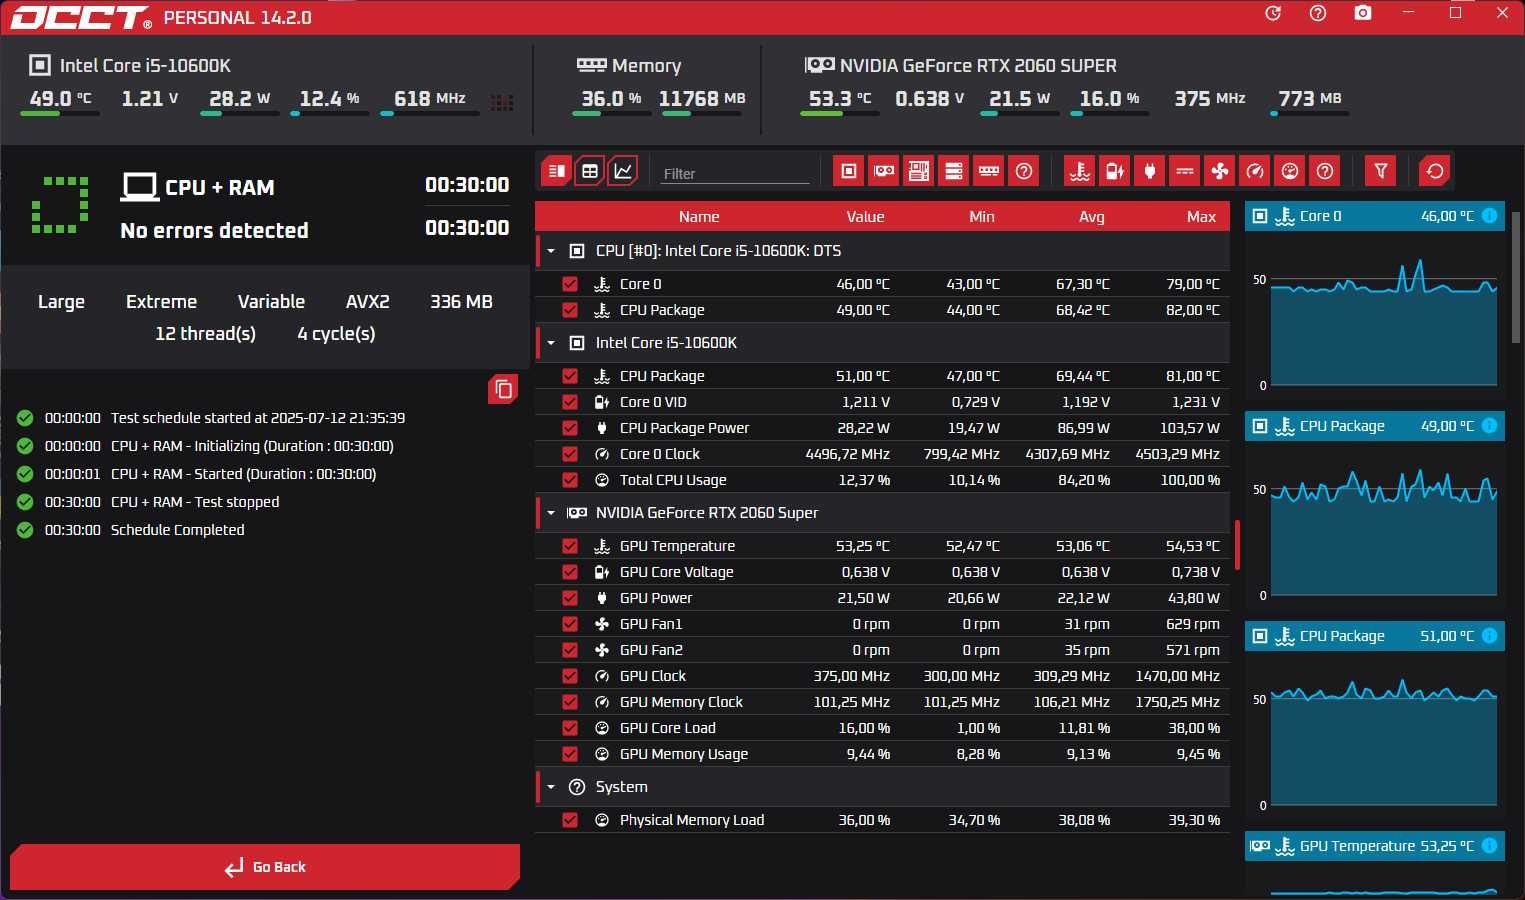
Task: Toggle the fan sensor type filter
Action: coord(1220,171)
